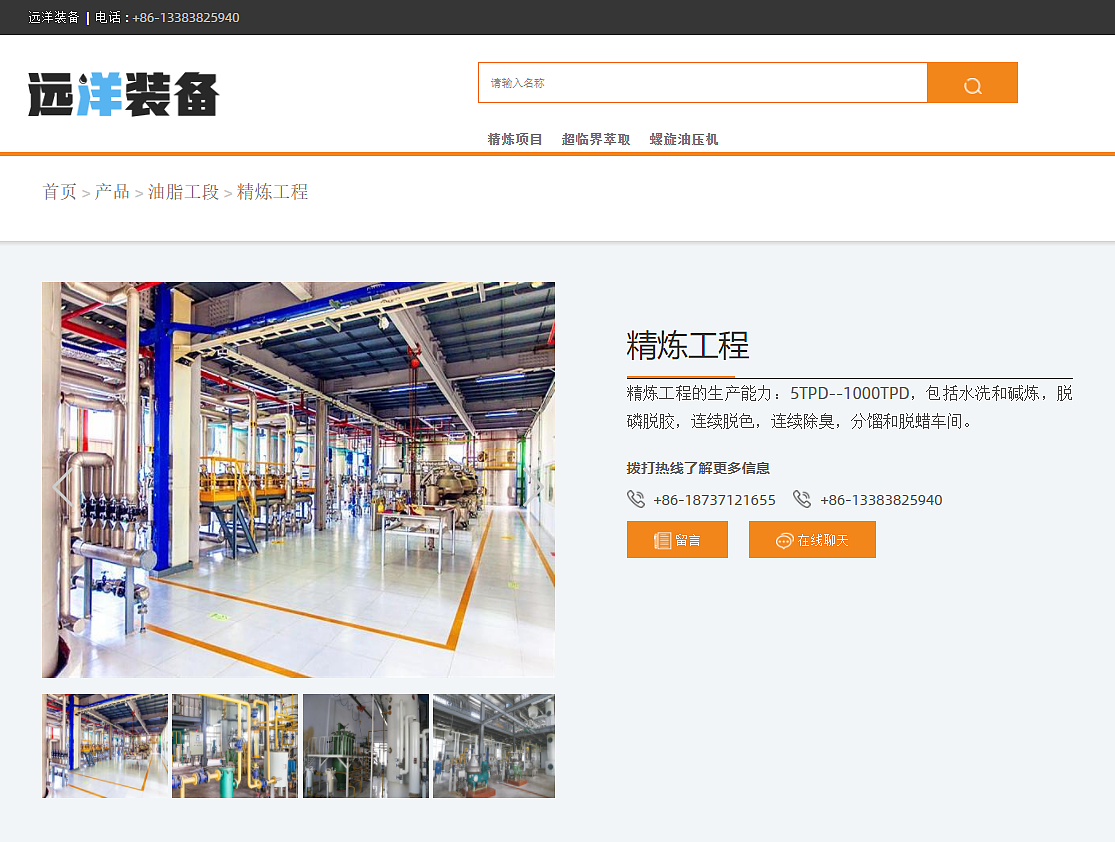Image resolution: width=1115 pixels, height=842 pixels.
Task: Click 远洋装备 text in top bar
Action: [x=54, y=18]
